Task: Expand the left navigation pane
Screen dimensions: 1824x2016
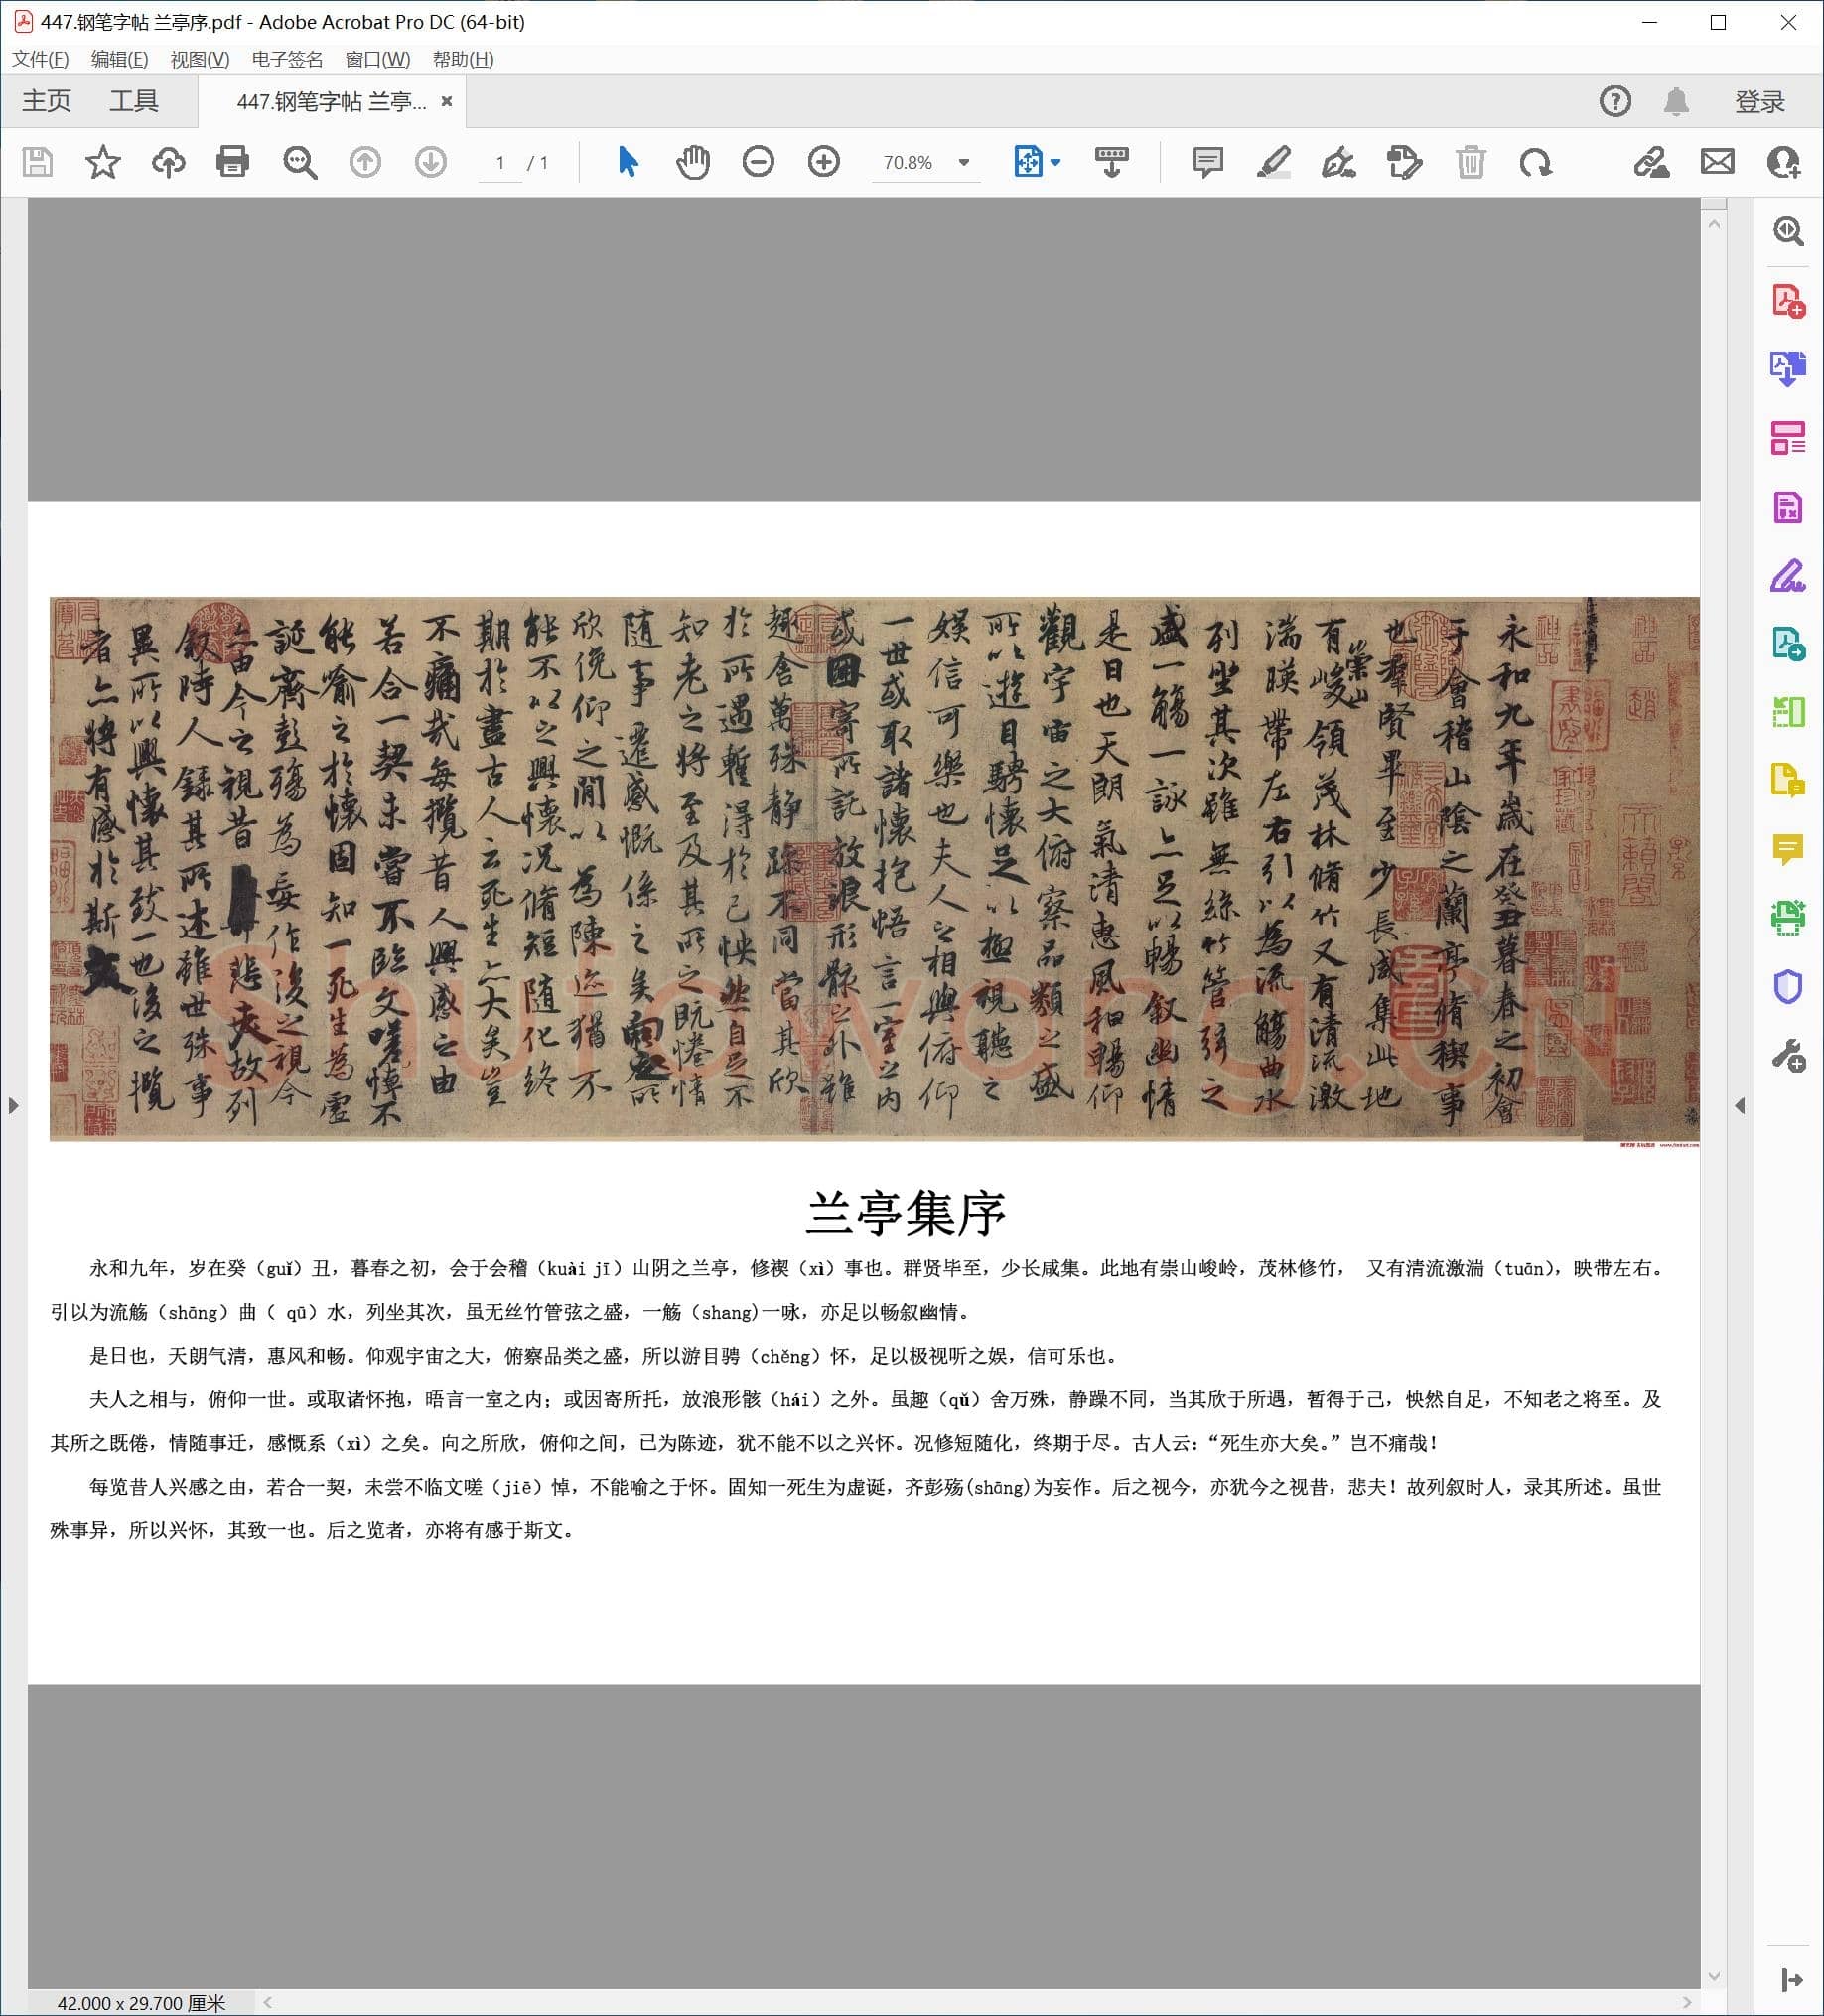Action: click(x=14, y=1105)
